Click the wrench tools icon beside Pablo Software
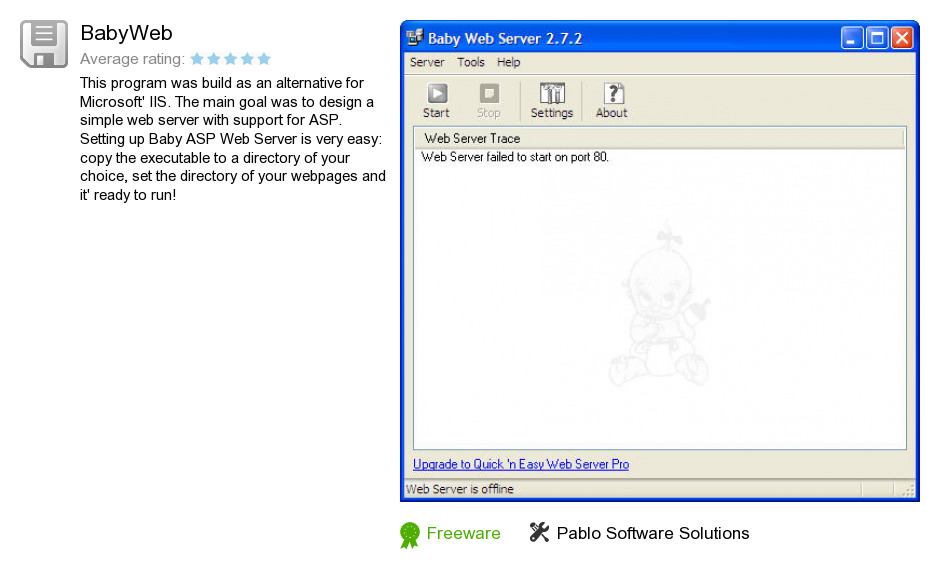Viewport: 940px width, 579px height. (539, 532)
